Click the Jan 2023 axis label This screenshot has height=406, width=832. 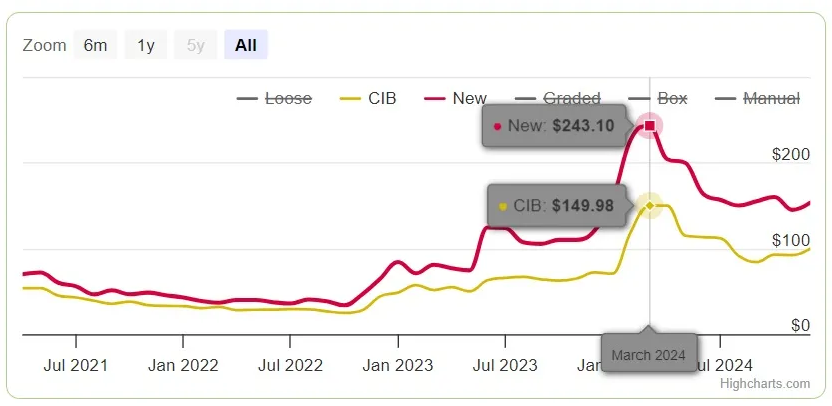(398, 365)
